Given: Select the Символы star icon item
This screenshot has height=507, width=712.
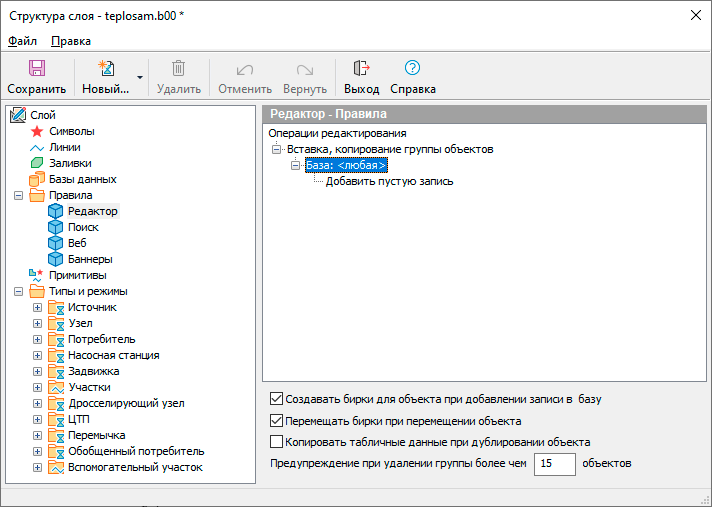Looking at the screenshot, I should click(38, 131).
